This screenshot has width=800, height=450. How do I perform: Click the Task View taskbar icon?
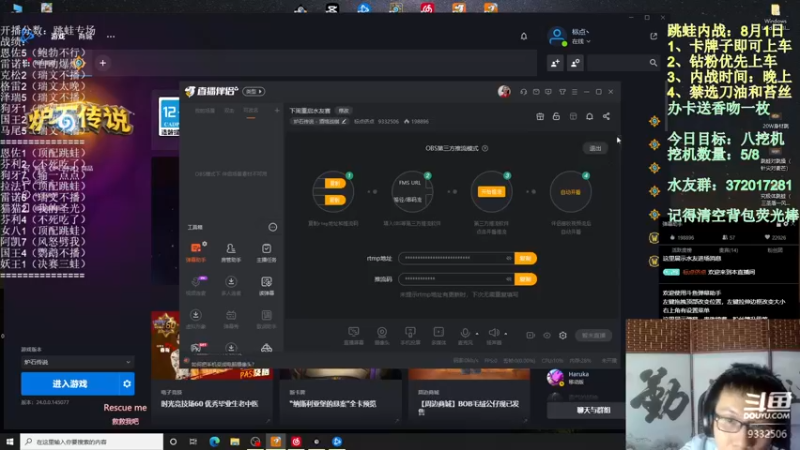[x=193, y=441]
